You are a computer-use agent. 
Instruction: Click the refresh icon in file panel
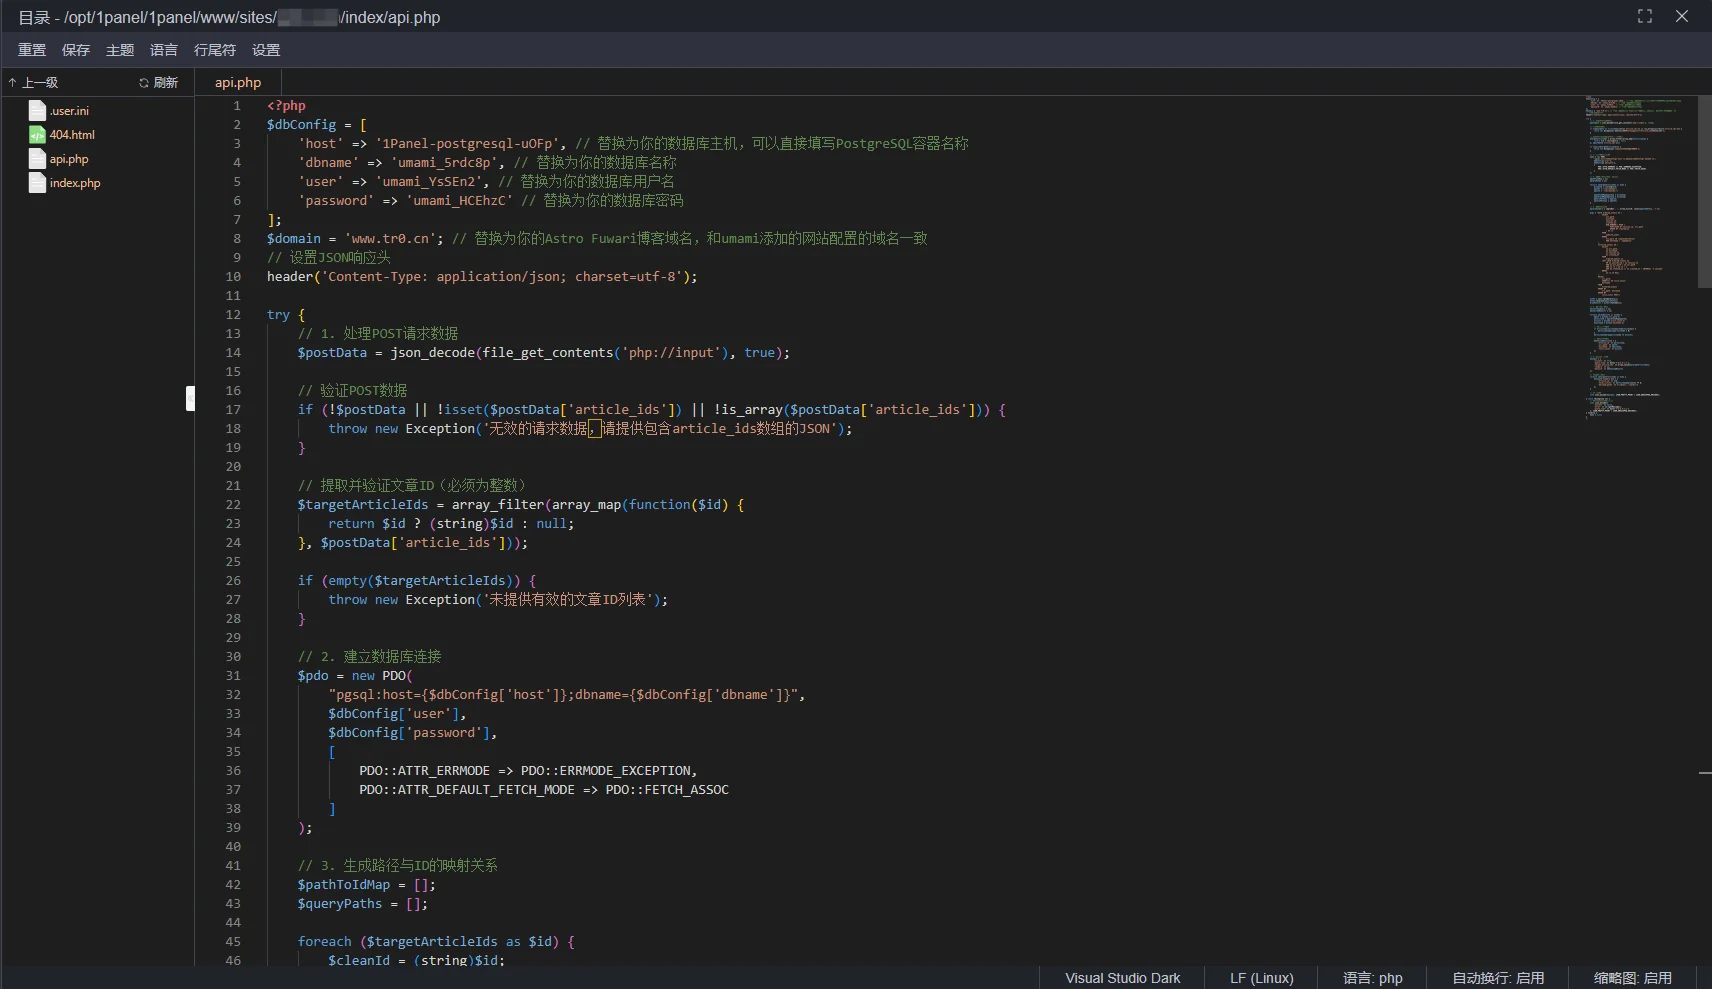point(144,83)
